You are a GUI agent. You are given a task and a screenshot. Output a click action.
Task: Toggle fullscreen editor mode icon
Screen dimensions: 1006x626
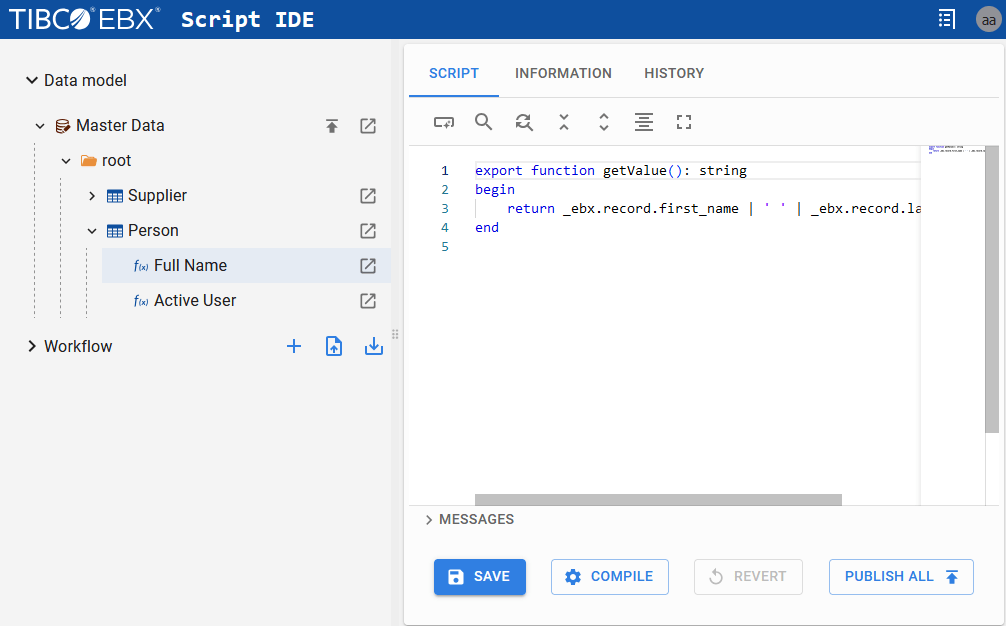coord(684,122)
